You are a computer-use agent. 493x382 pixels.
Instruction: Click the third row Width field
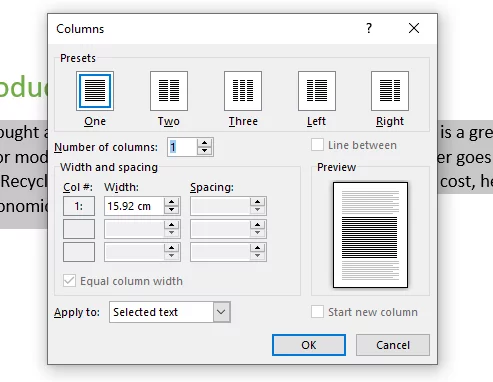click(134, 252)
